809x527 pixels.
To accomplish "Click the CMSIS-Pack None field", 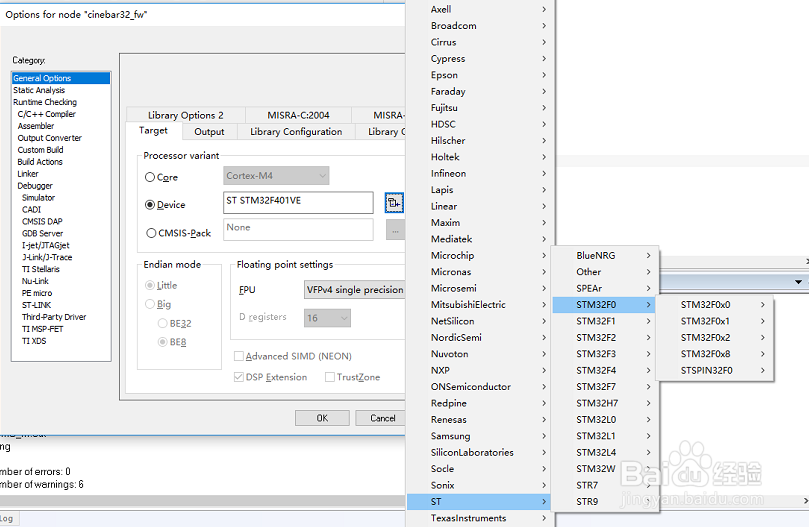I will (298, 230).
